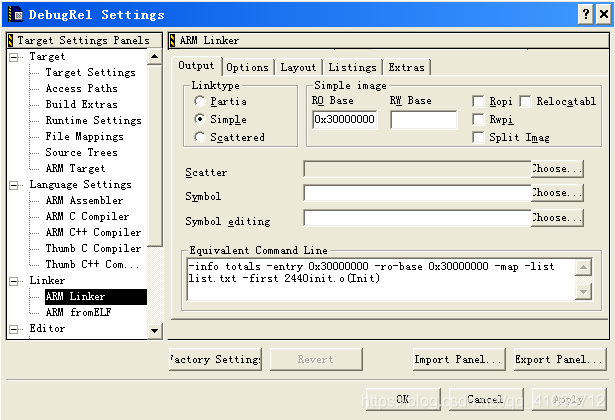The height and width of the screenshot is (420, 615).
Task: Click the Import Panel button
Action: (459, 359)
